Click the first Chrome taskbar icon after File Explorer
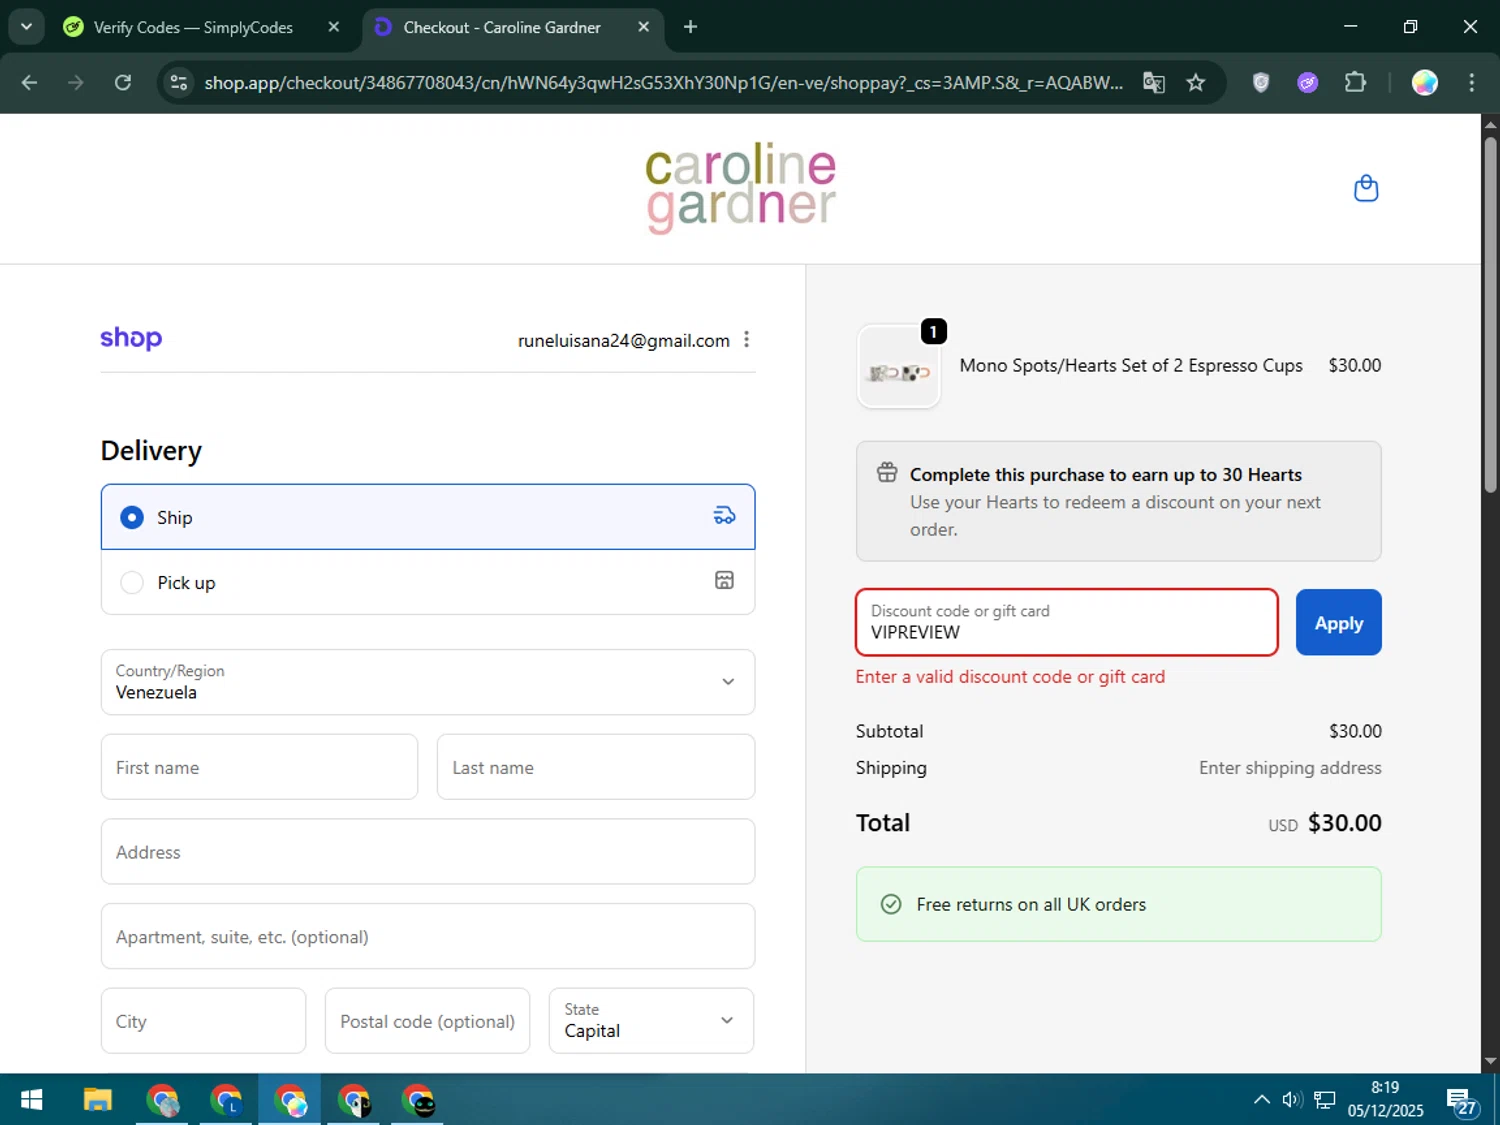 tap(162, 1100)
